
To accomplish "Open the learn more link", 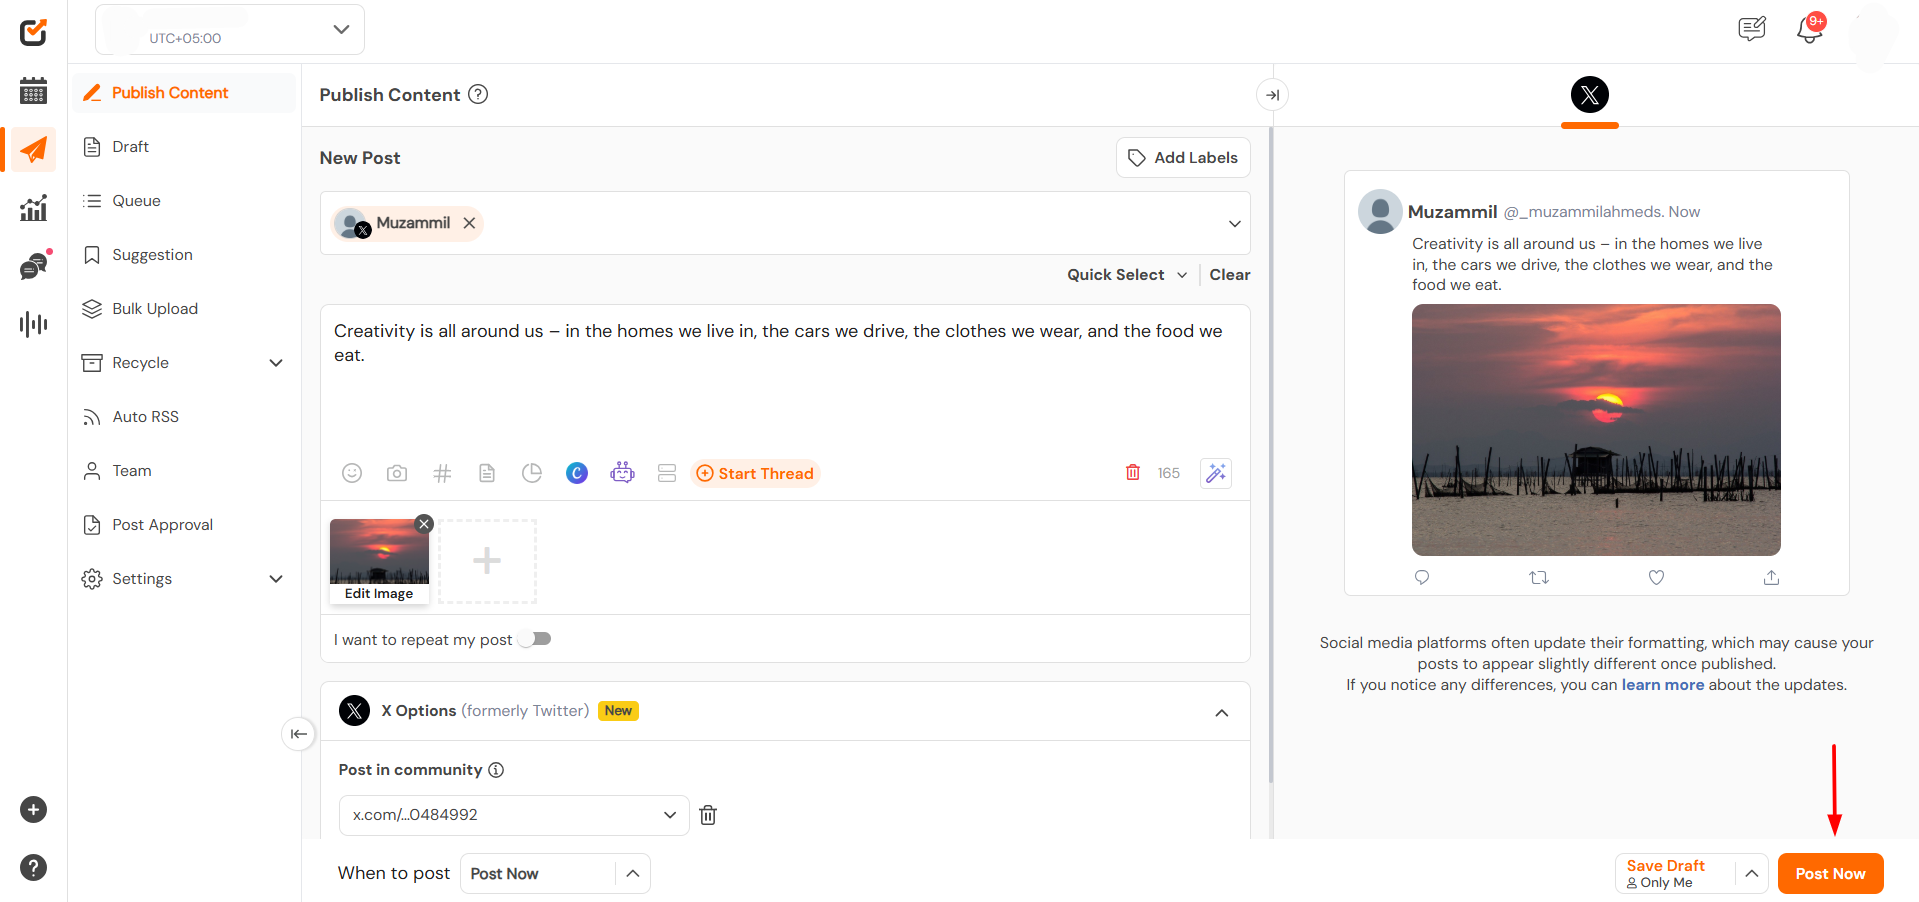I will click(1662, 685).
